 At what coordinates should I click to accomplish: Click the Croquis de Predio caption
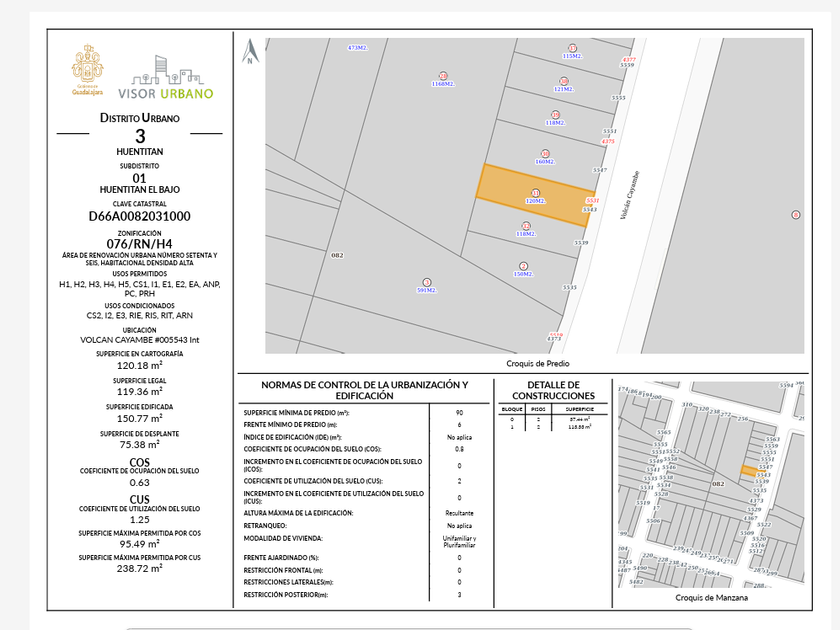click(538, 363)
